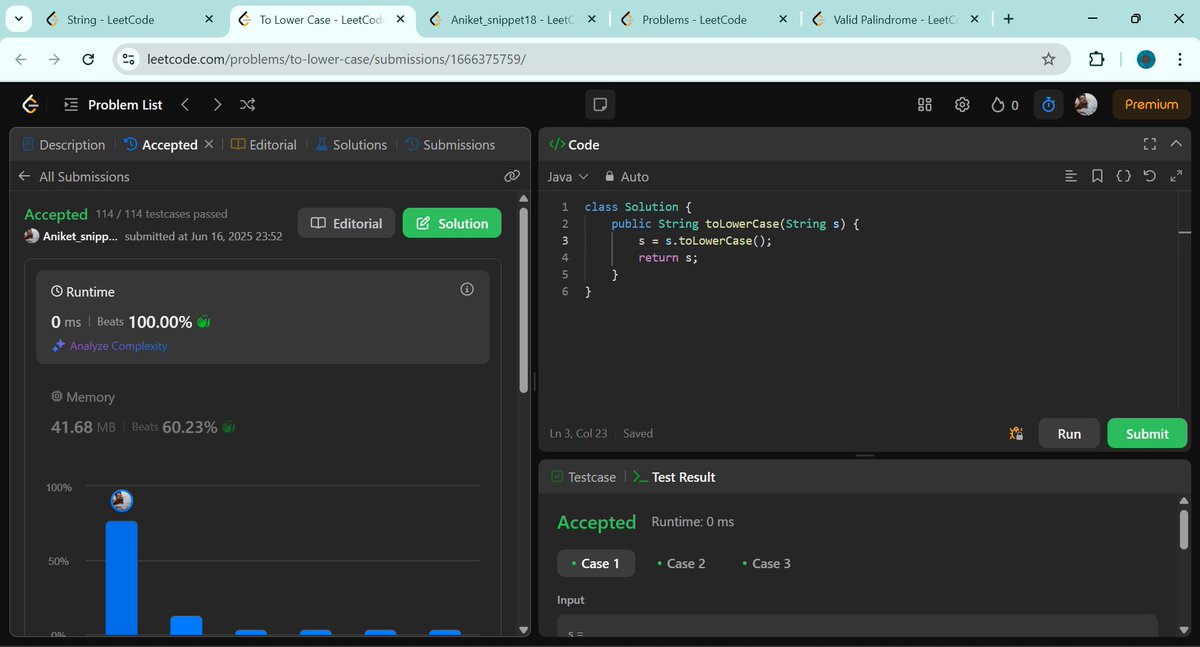Click line 3 of the code editor

tap(706, 240)
